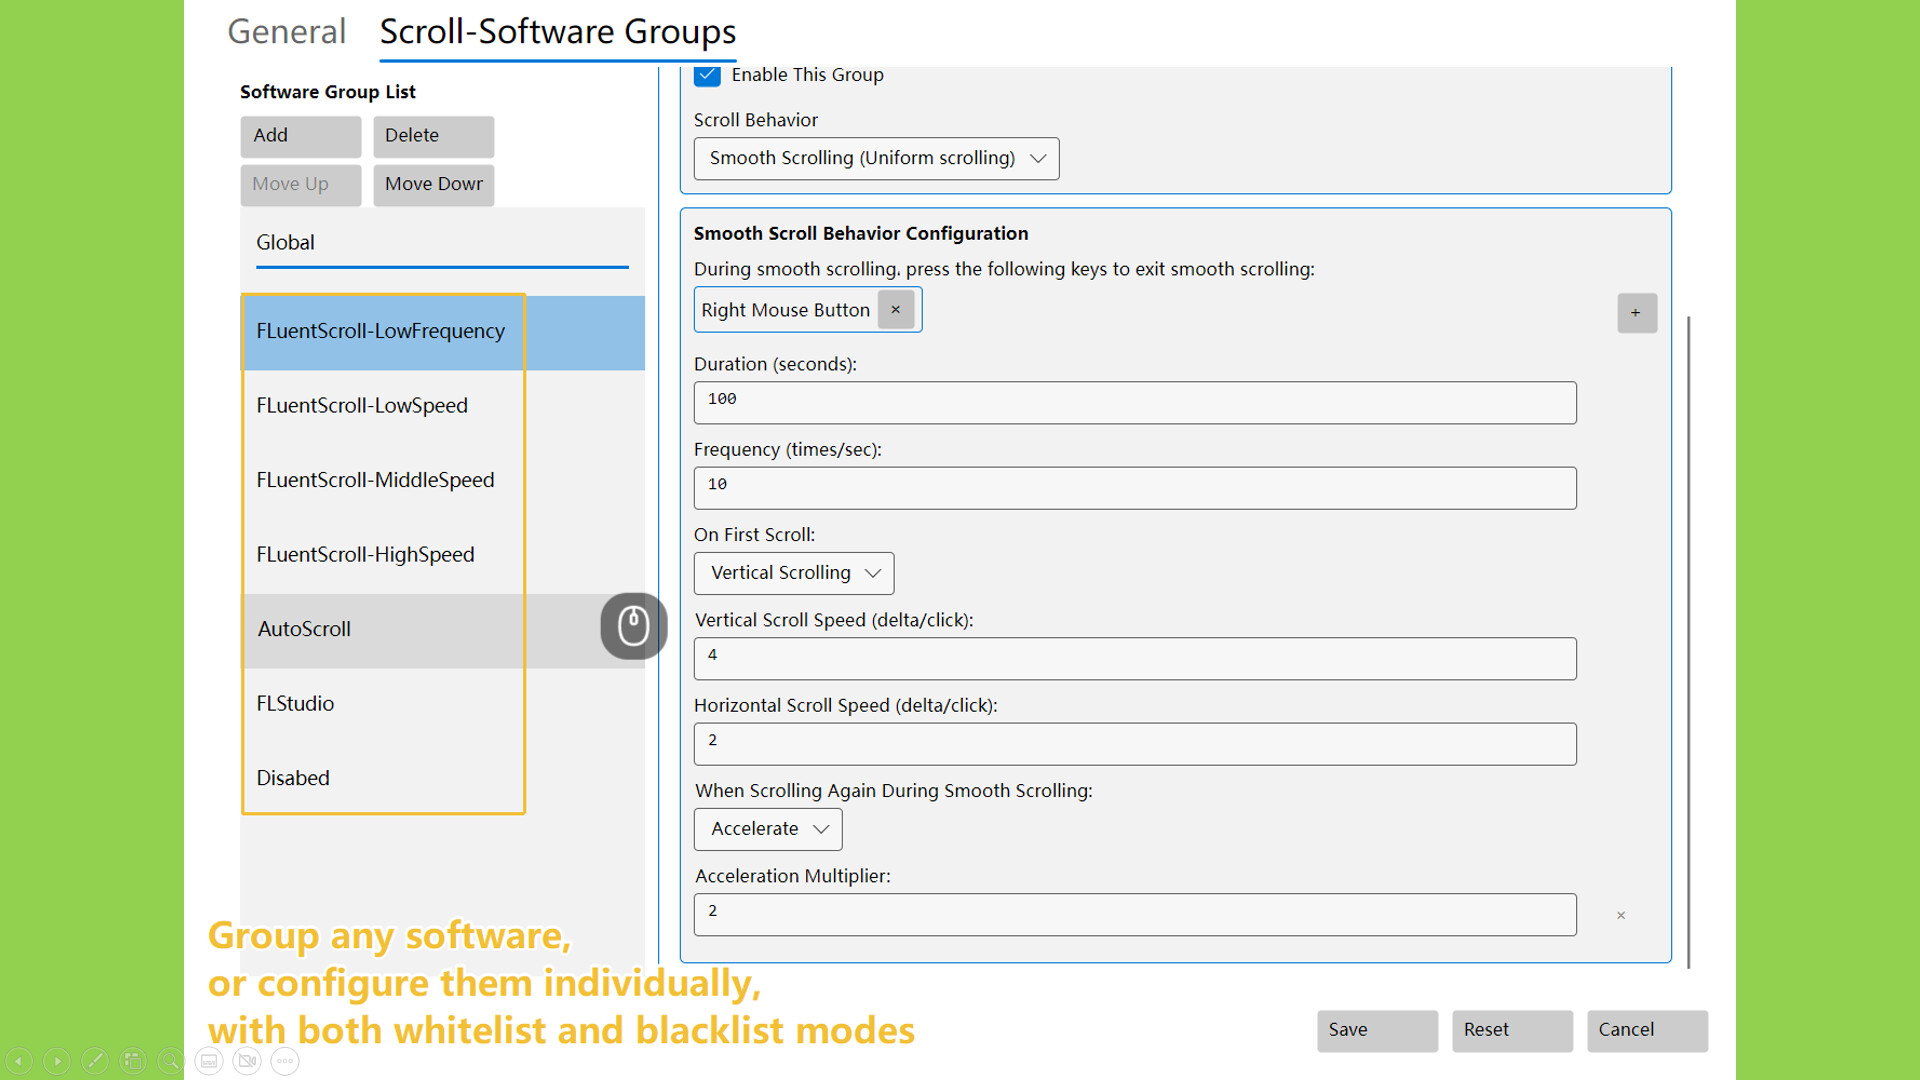
Task: Toggle subtitles icon in slideshow bar
Action: click(x=209, y=1061)
